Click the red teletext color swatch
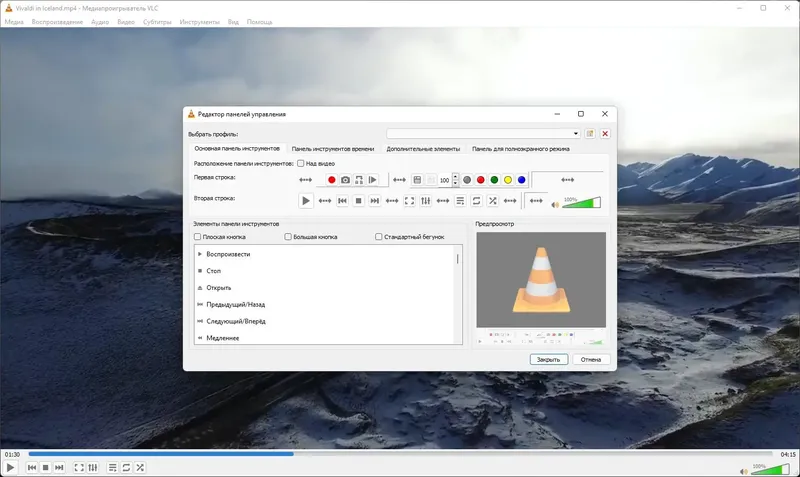Viewport: 800px width, 477px height. [481, 180]
